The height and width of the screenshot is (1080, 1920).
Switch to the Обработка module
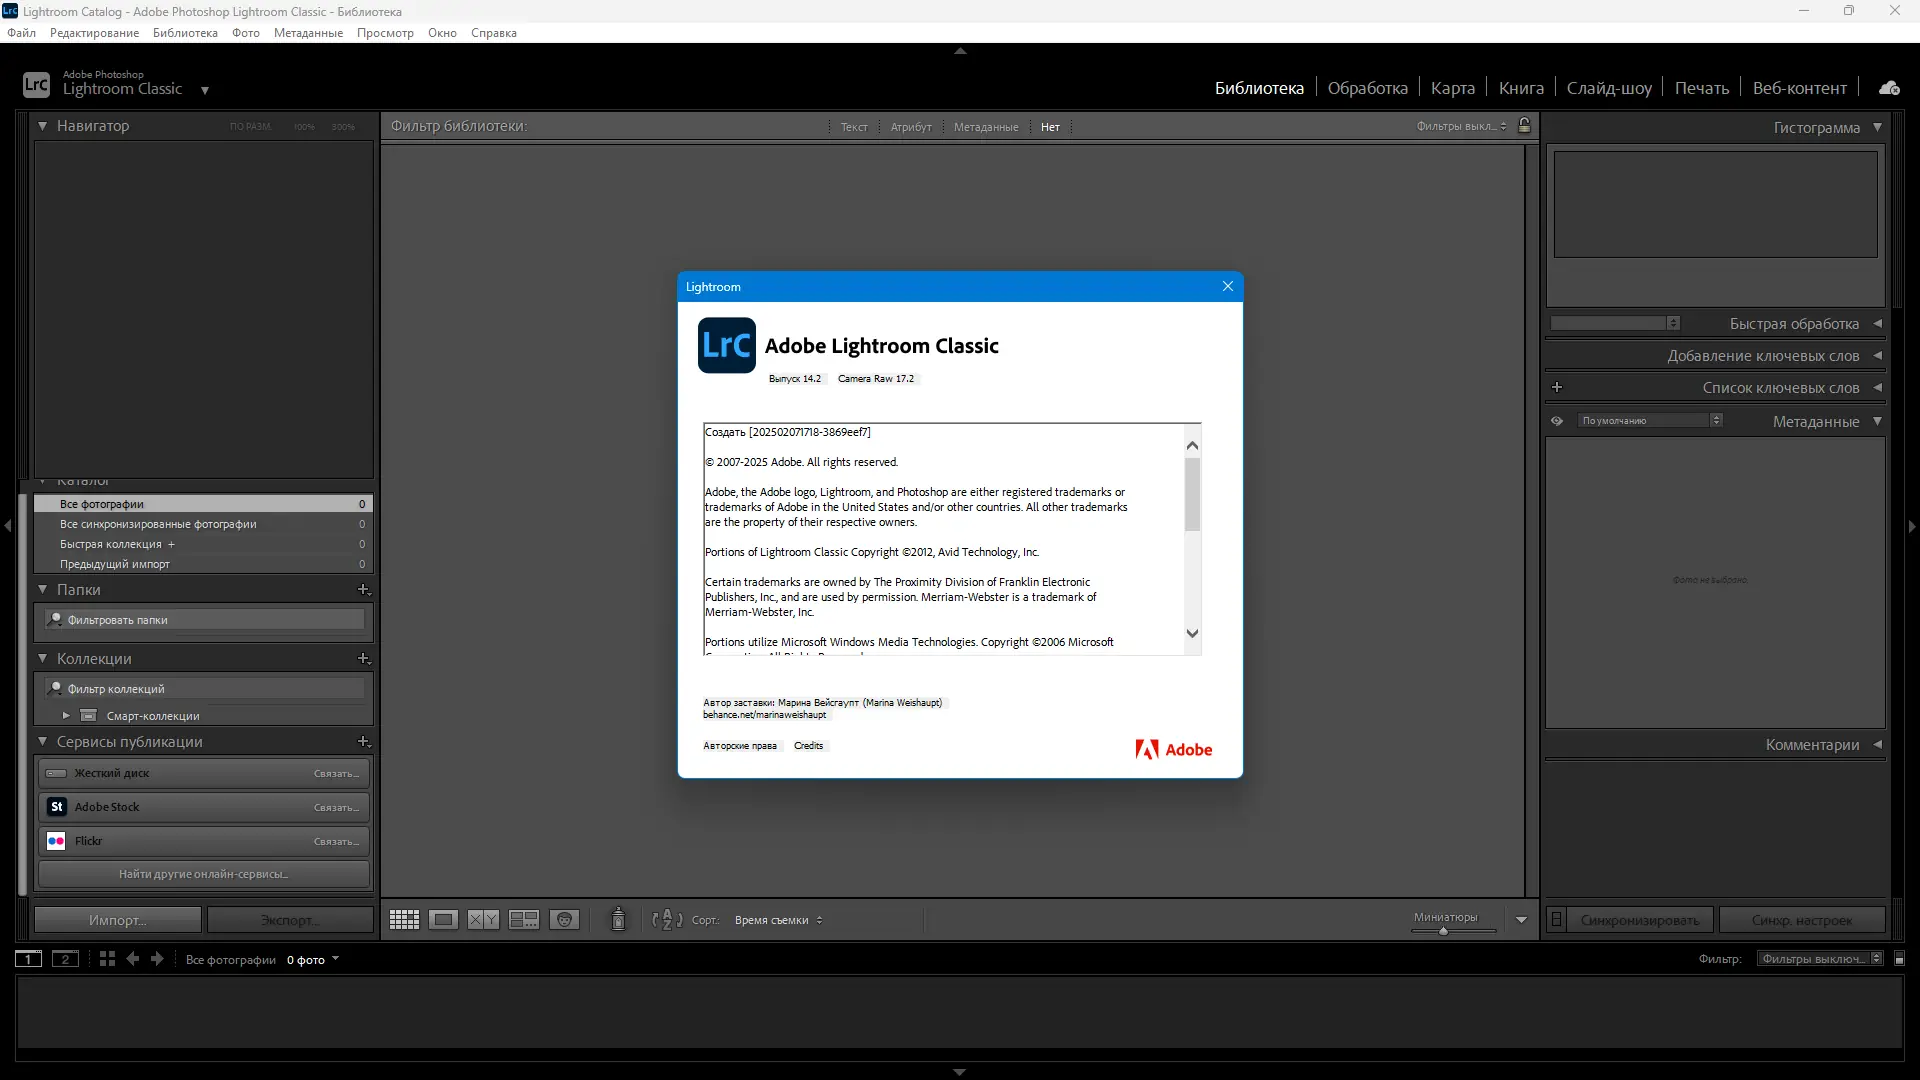1367,88
